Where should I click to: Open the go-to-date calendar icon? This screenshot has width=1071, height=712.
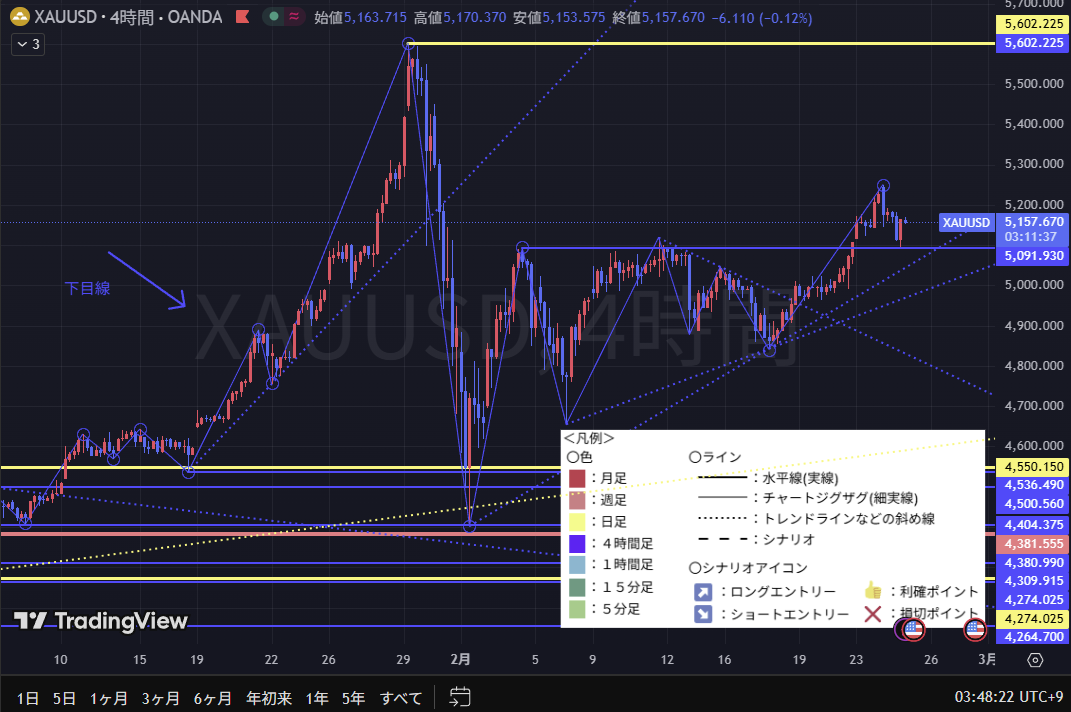click(460, 697)
